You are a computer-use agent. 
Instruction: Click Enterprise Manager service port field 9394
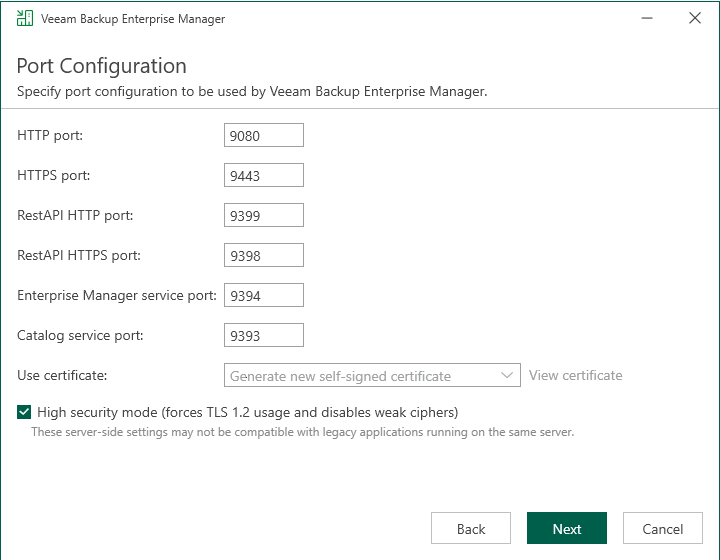click(x=263, y=296)
